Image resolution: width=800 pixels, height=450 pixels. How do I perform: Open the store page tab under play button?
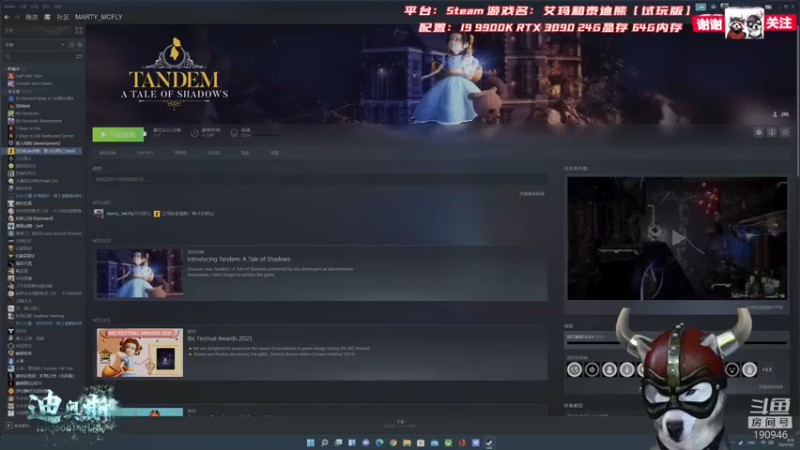pyautogui.click(x=108, y=153)
